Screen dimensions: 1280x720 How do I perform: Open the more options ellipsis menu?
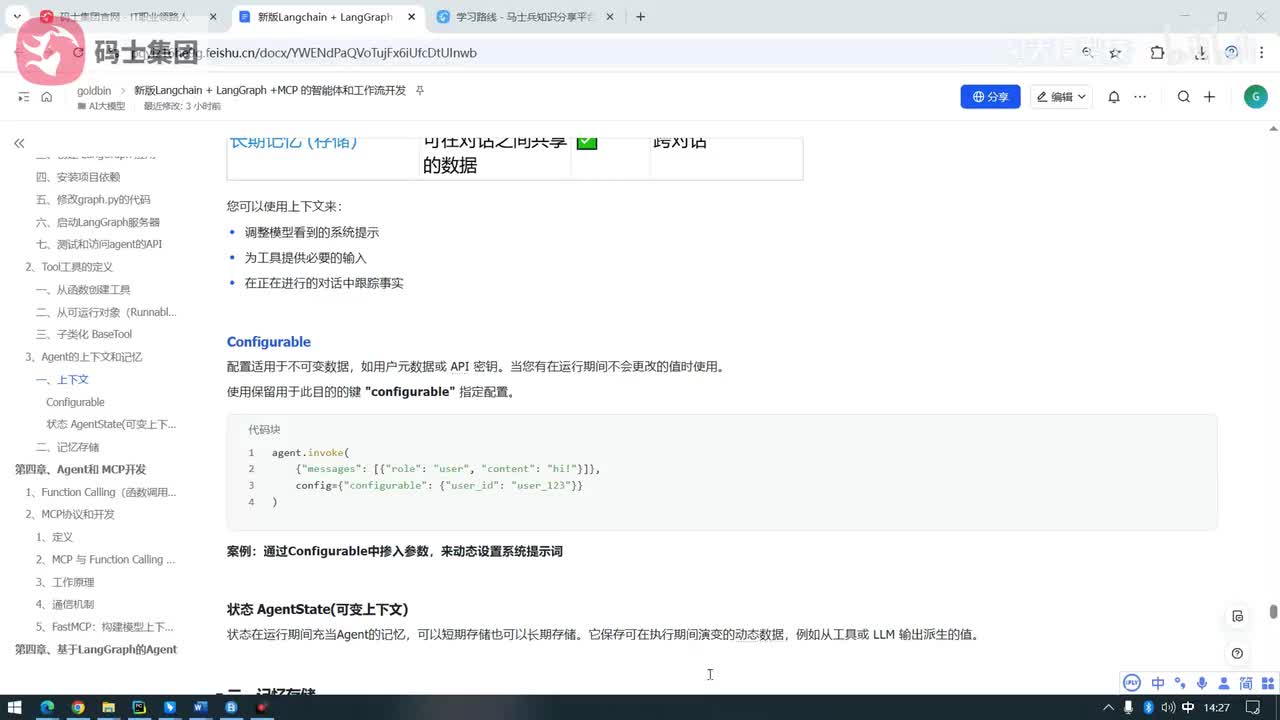coord(1141,97)
